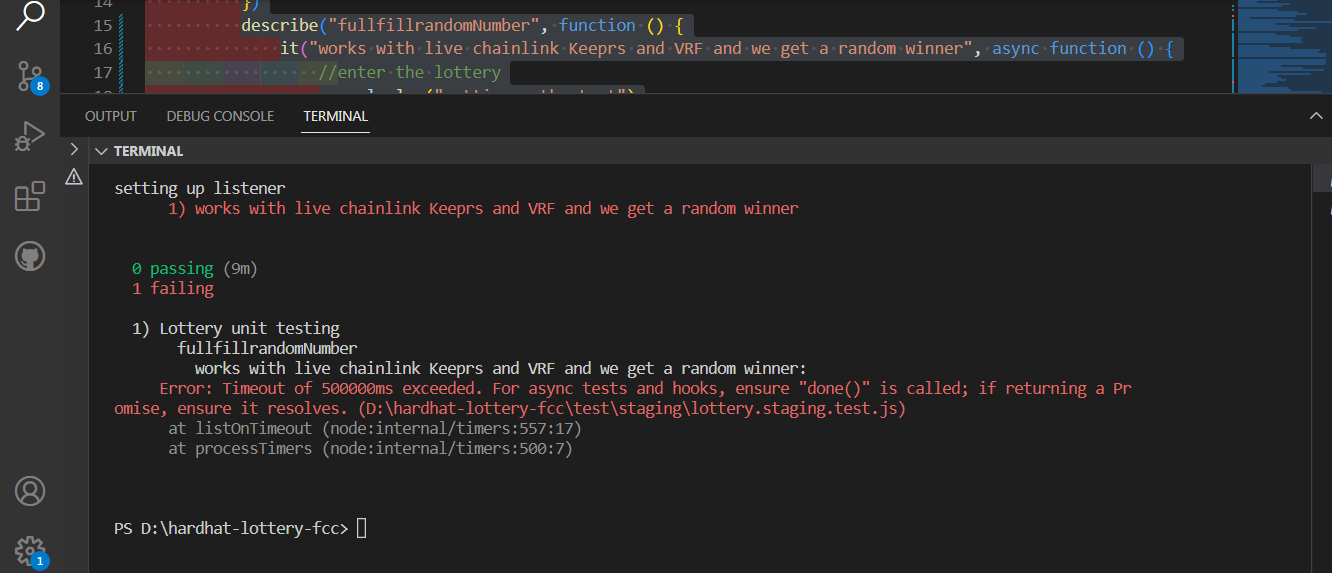Click 'fullfillrandomNumber' line in terminal output
1332x573 pixels.
click(x=267, y=348)
